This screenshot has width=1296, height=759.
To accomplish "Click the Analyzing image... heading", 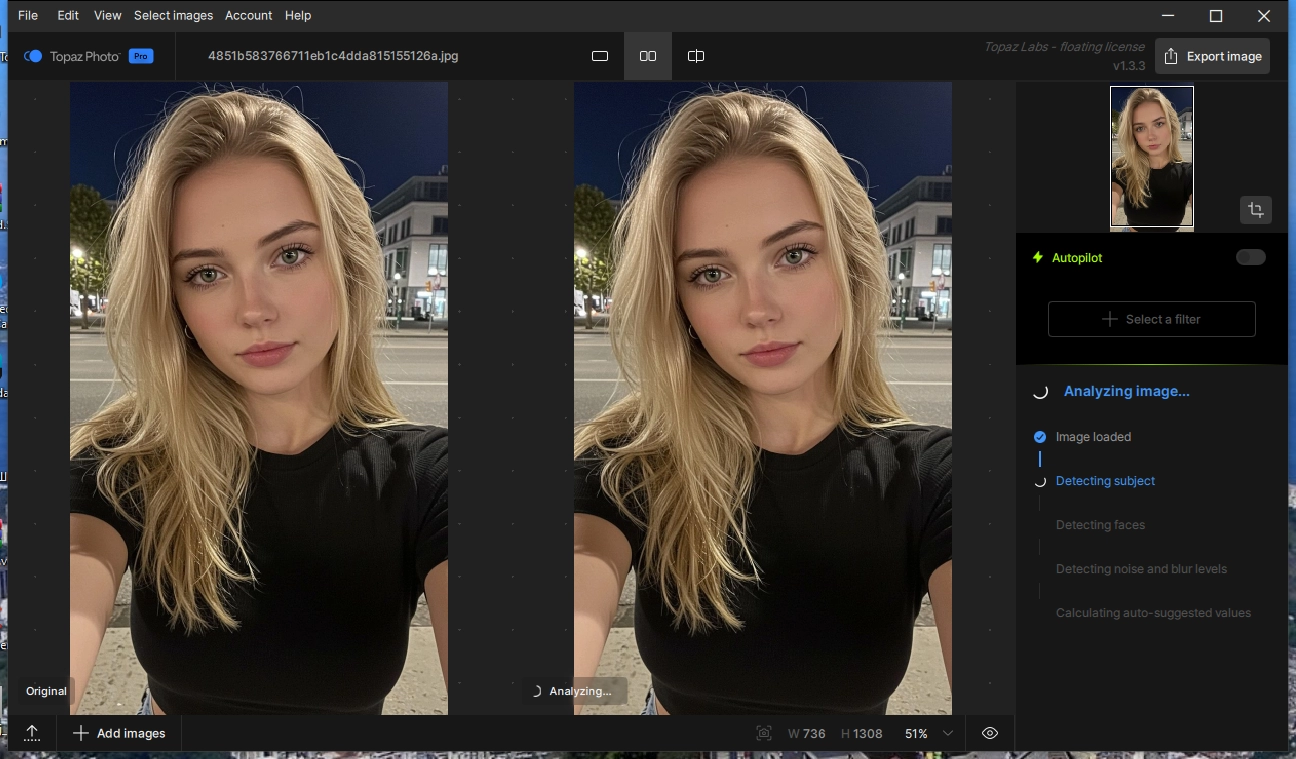I will [x=1126, y=391].
